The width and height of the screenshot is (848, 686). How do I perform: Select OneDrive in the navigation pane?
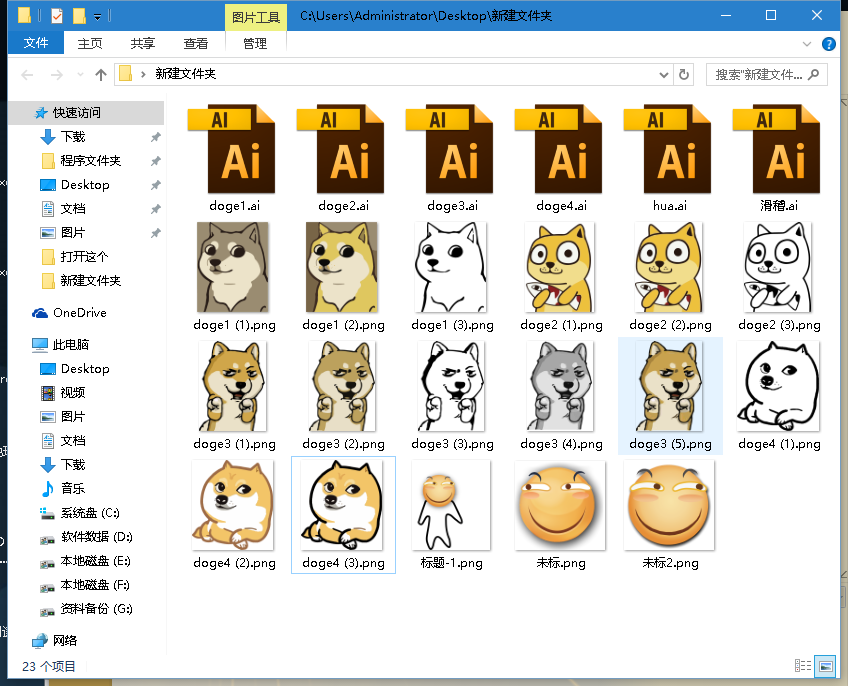(x=79, y=313)
